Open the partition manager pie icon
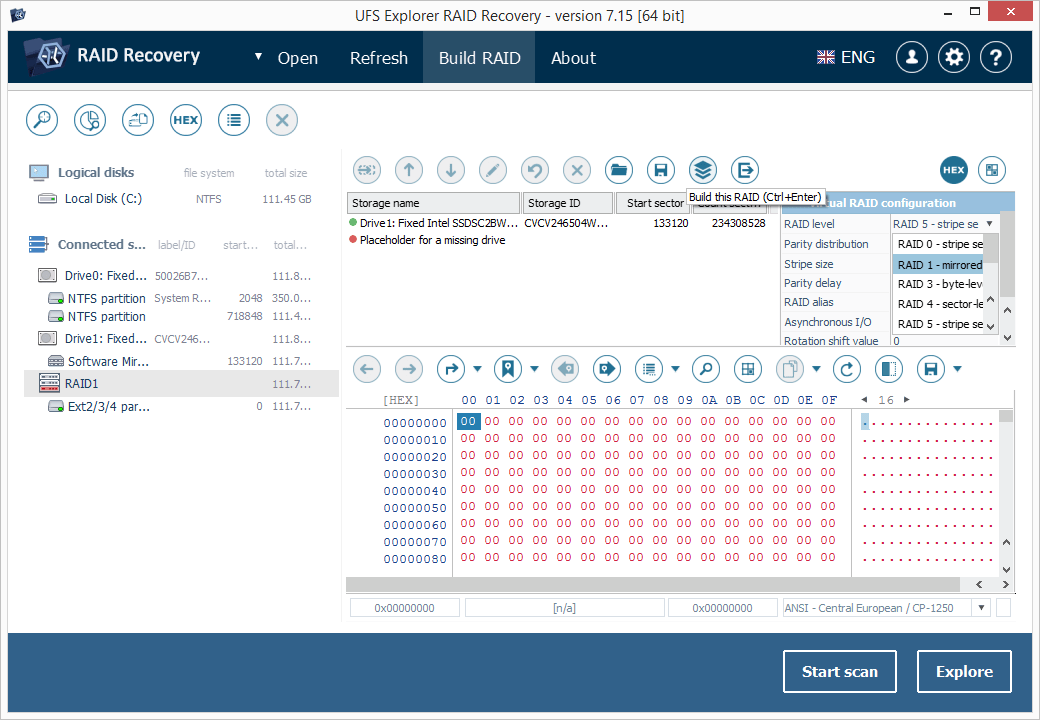This screenshot has height=720, width=1040. (x=90, y=120)
